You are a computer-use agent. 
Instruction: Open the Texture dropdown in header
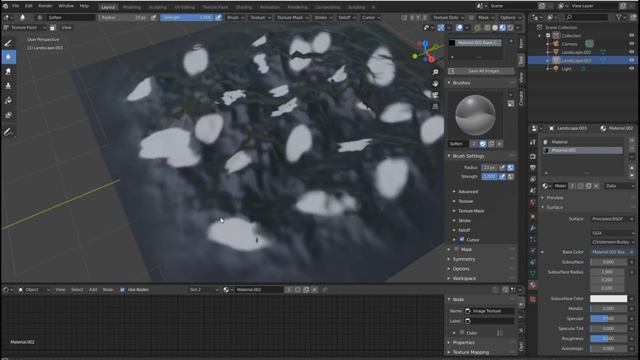click(x=260, y=18)
